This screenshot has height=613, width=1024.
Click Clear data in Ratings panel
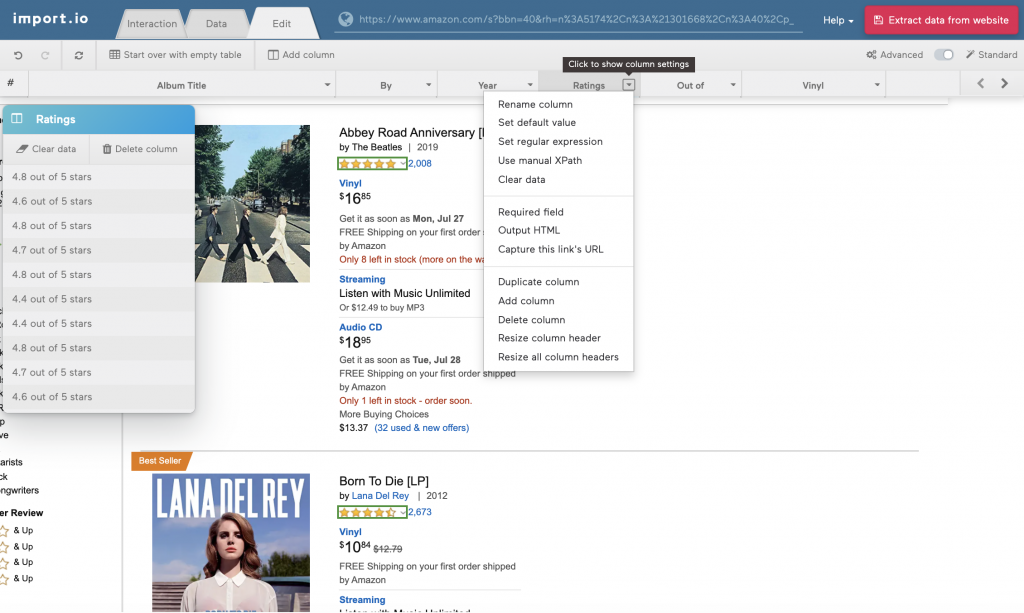[47, 149]
